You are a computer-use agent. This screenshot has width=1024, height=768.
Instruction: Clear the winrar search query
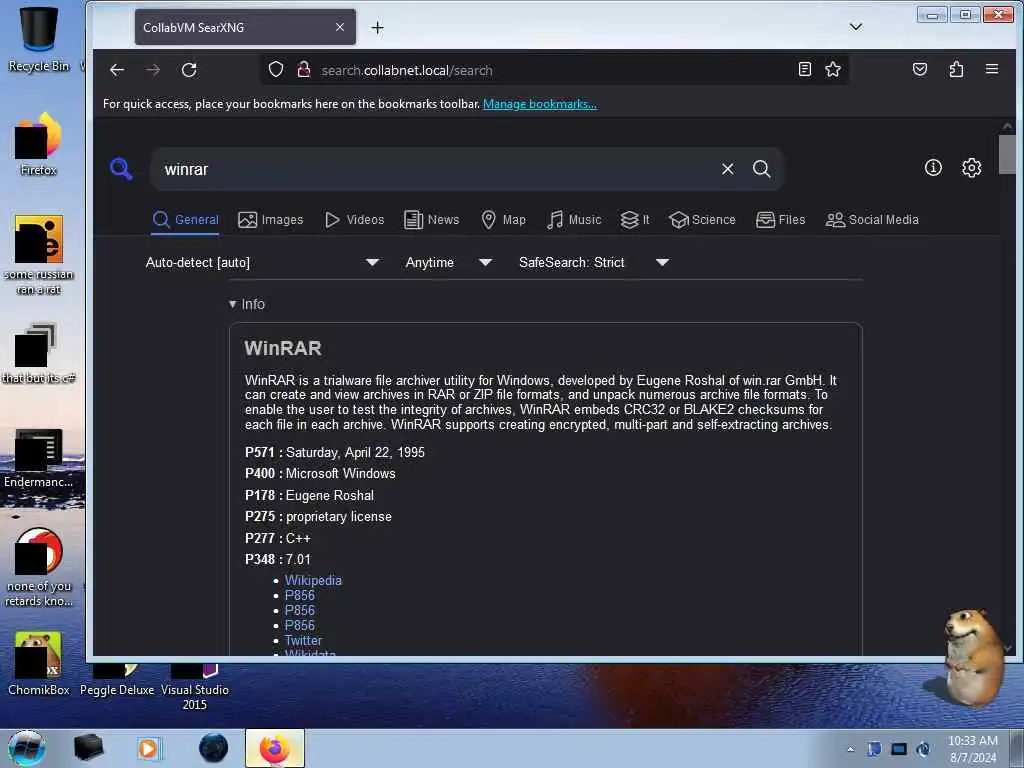(728, 169)
